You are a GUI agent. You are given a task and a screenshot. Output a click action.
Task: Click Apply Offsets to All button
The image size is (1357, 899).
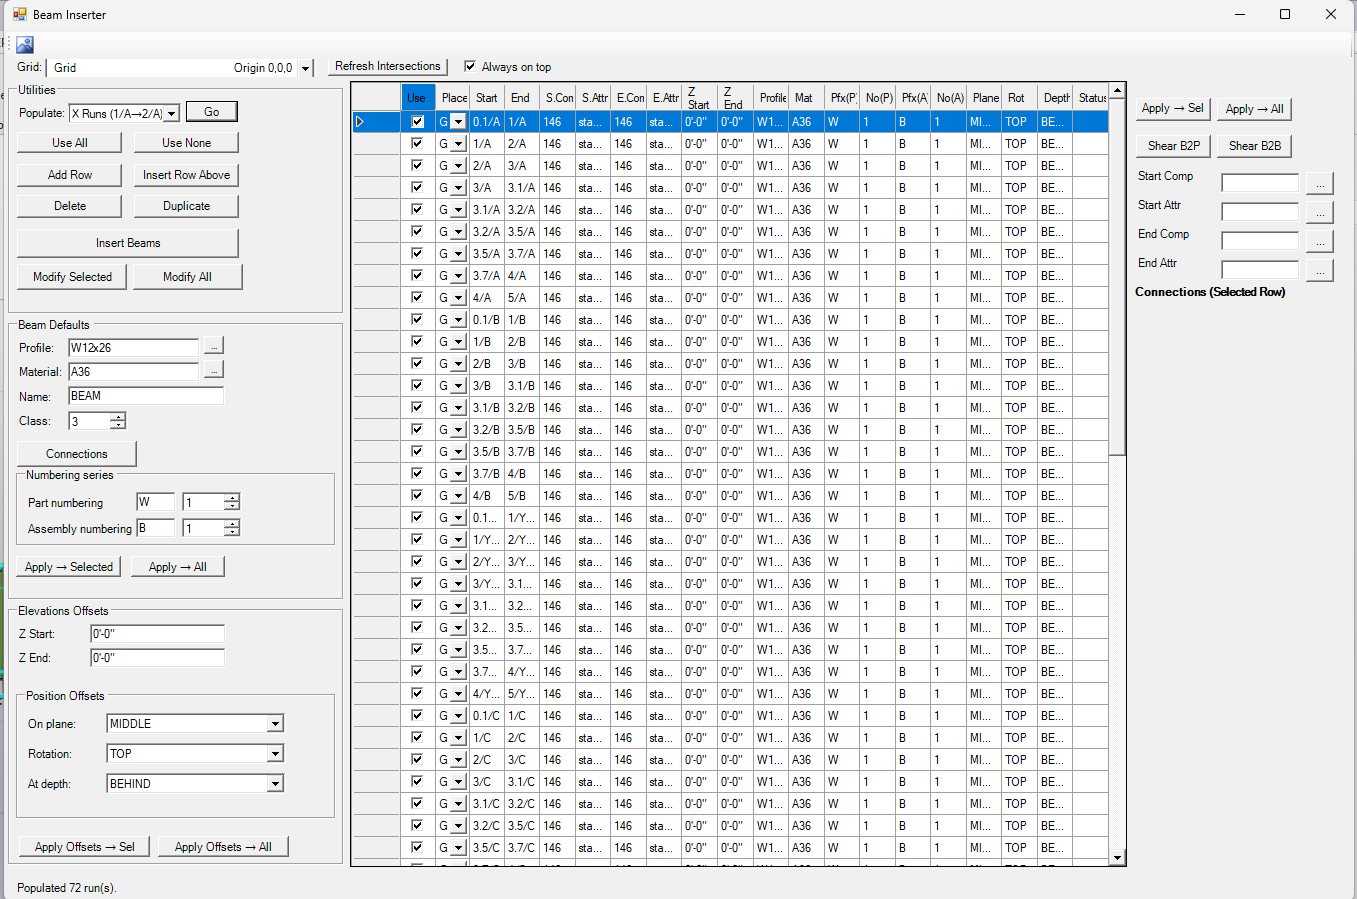[x=223, y=847]
